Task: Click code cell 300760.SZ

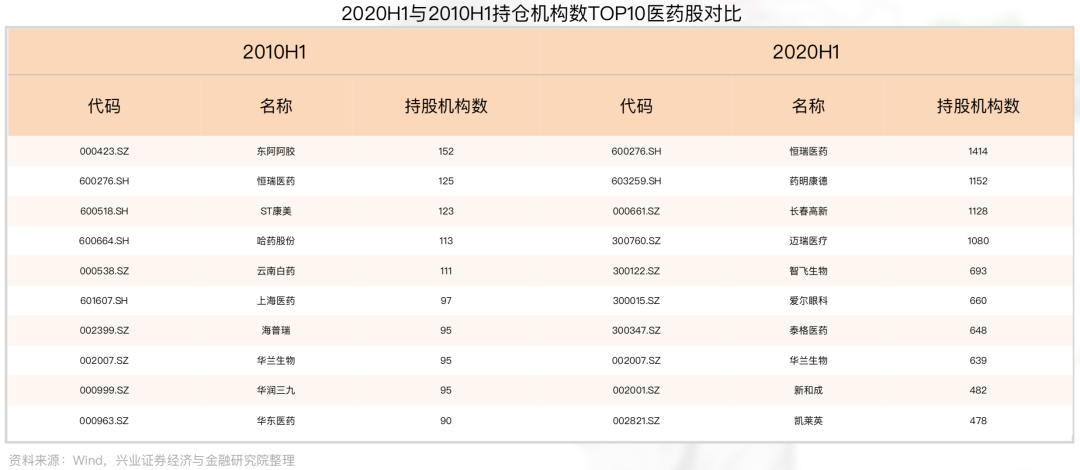Action: (636, 241)
